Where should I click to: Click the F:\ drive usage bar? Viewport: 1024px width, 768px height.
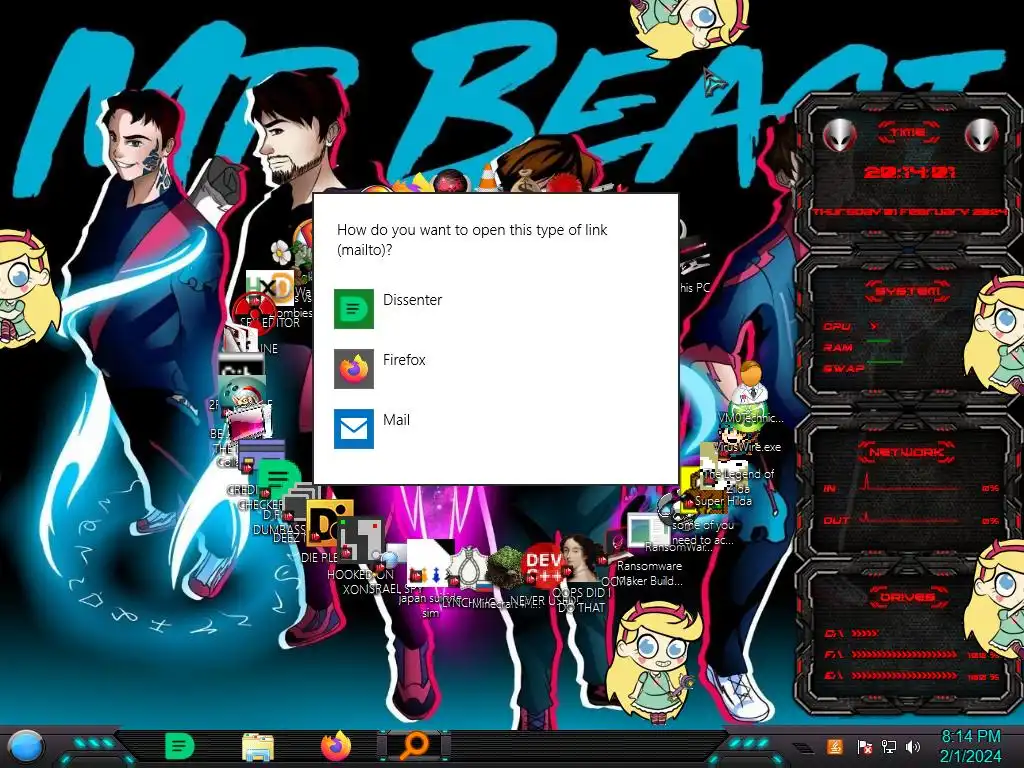tap(904, 654)
